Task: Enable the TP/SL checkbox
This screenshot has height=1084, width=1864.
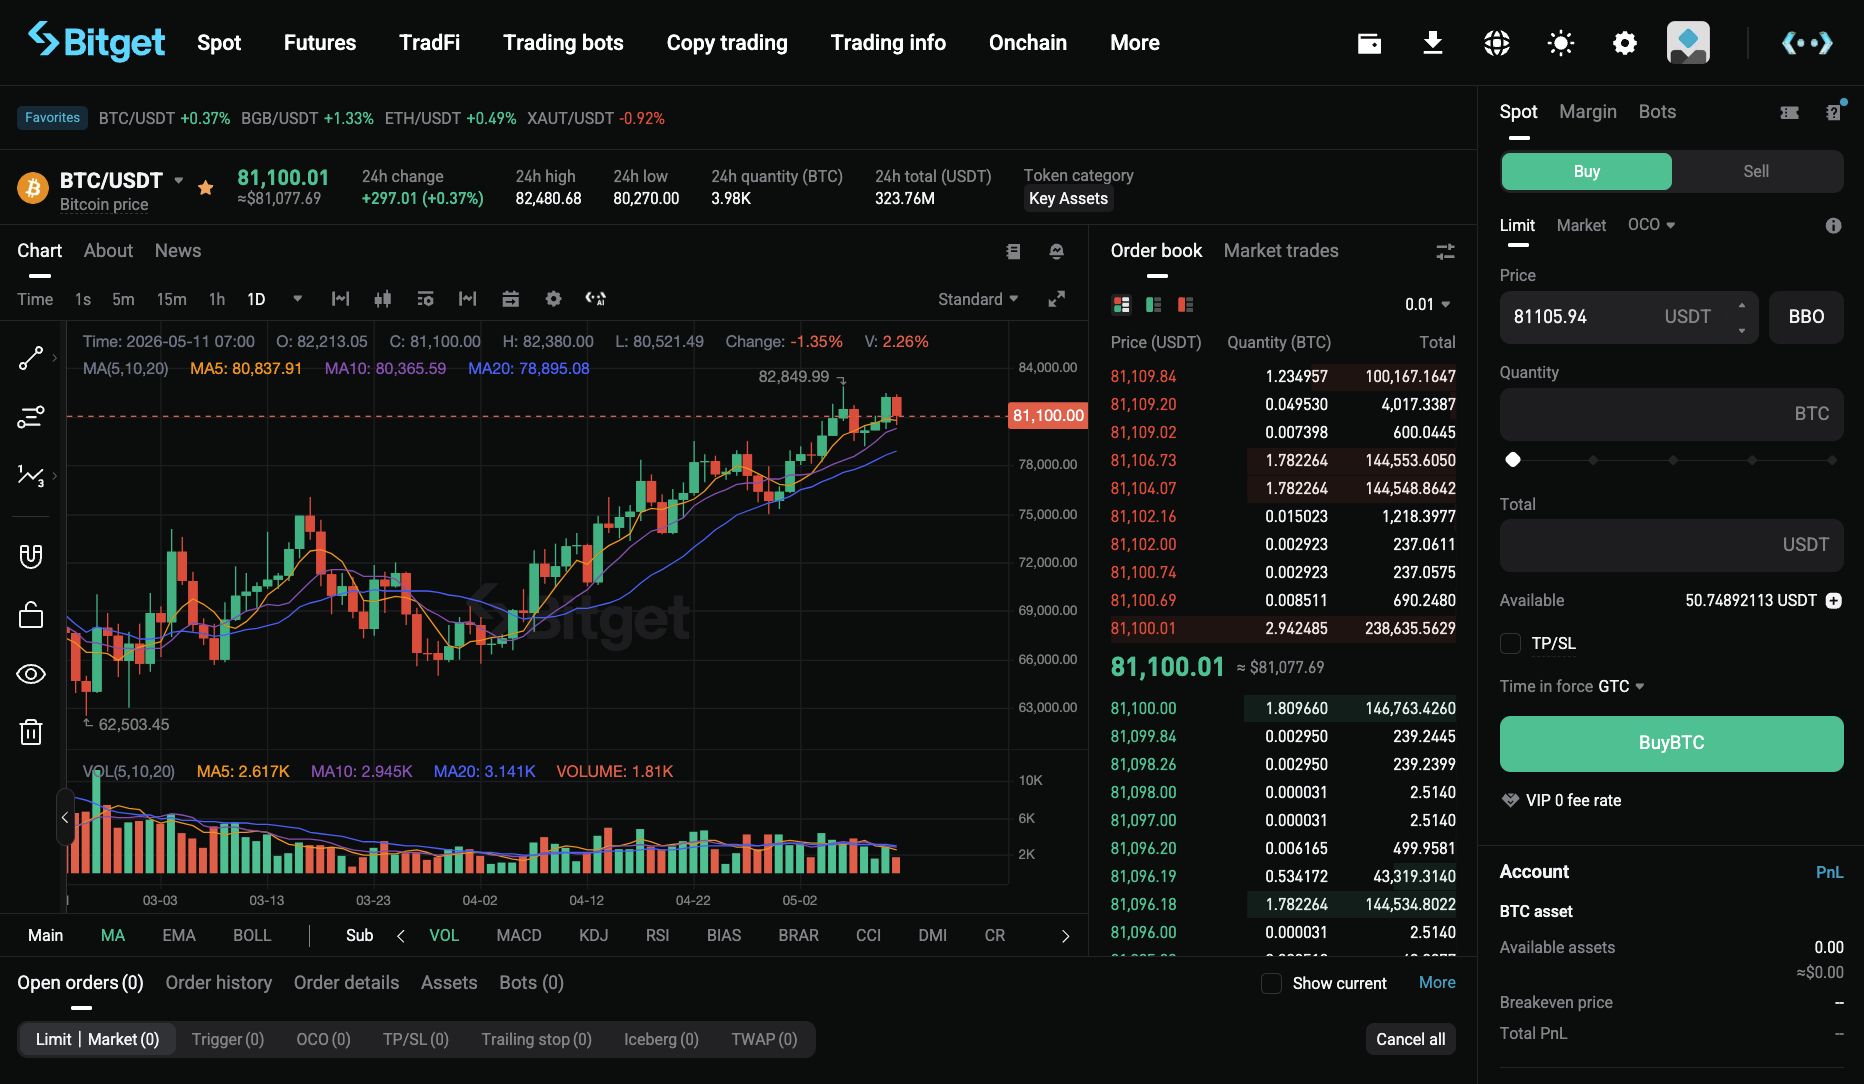Action: point(1511,644)
